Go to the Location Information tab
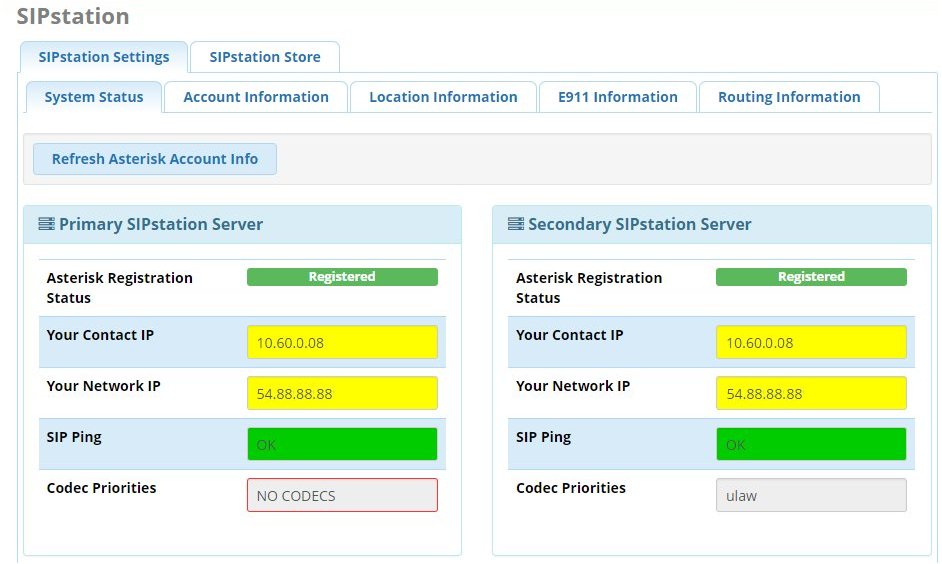The height and width of the screenshot is (564, 942). 443,97
